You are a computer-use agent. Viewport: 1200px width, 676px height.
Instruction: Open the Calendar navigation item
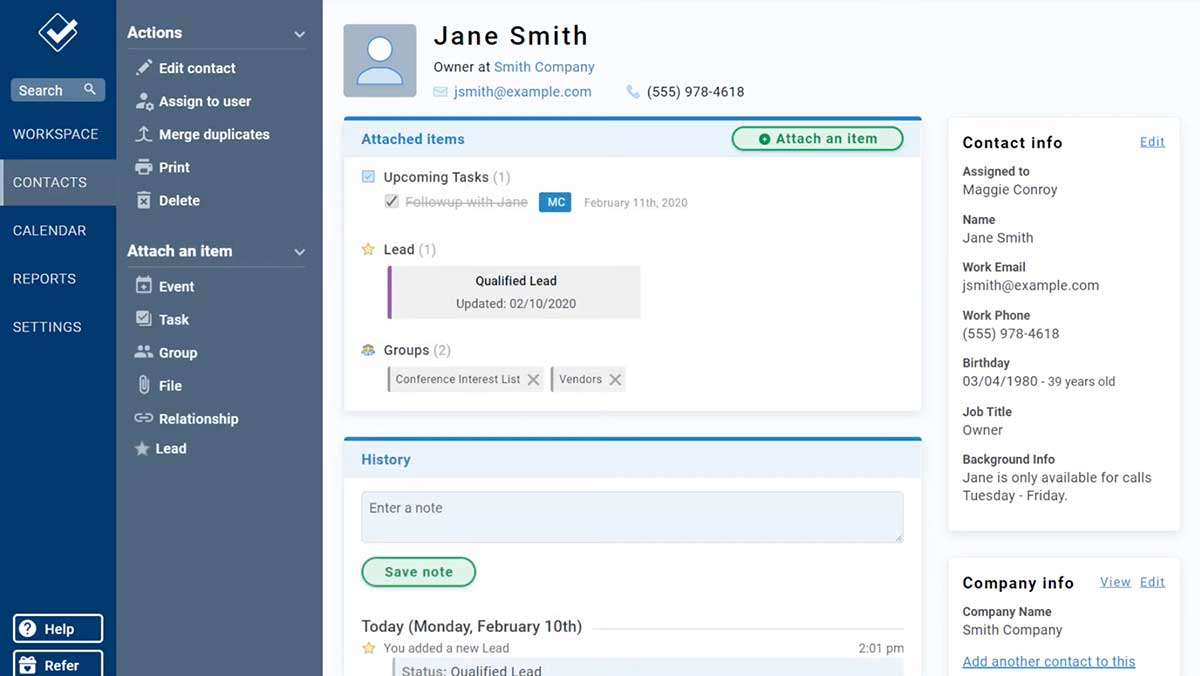49,230
